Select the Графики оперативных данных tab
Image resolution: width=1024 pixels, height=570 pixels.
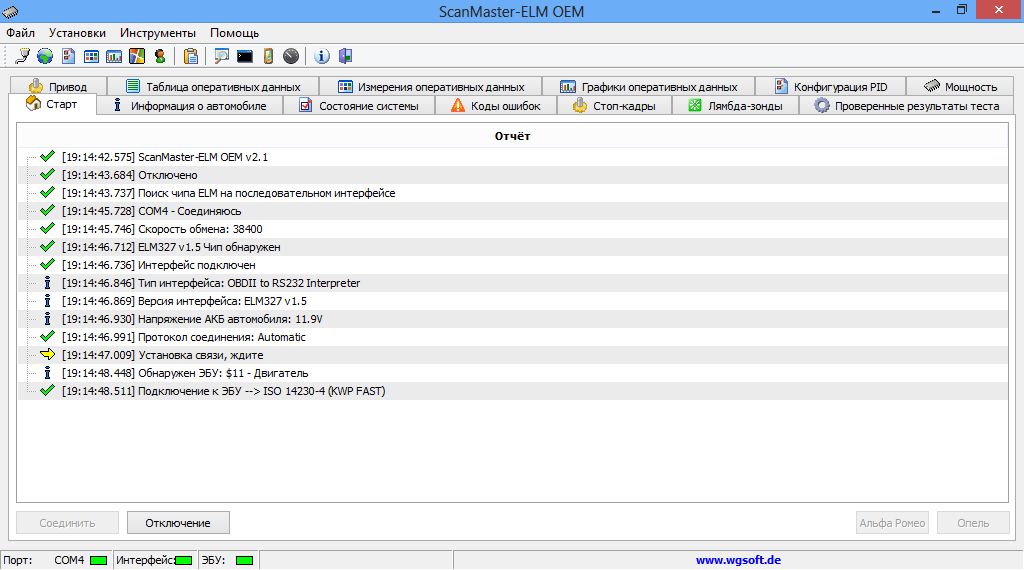point(648,87)
